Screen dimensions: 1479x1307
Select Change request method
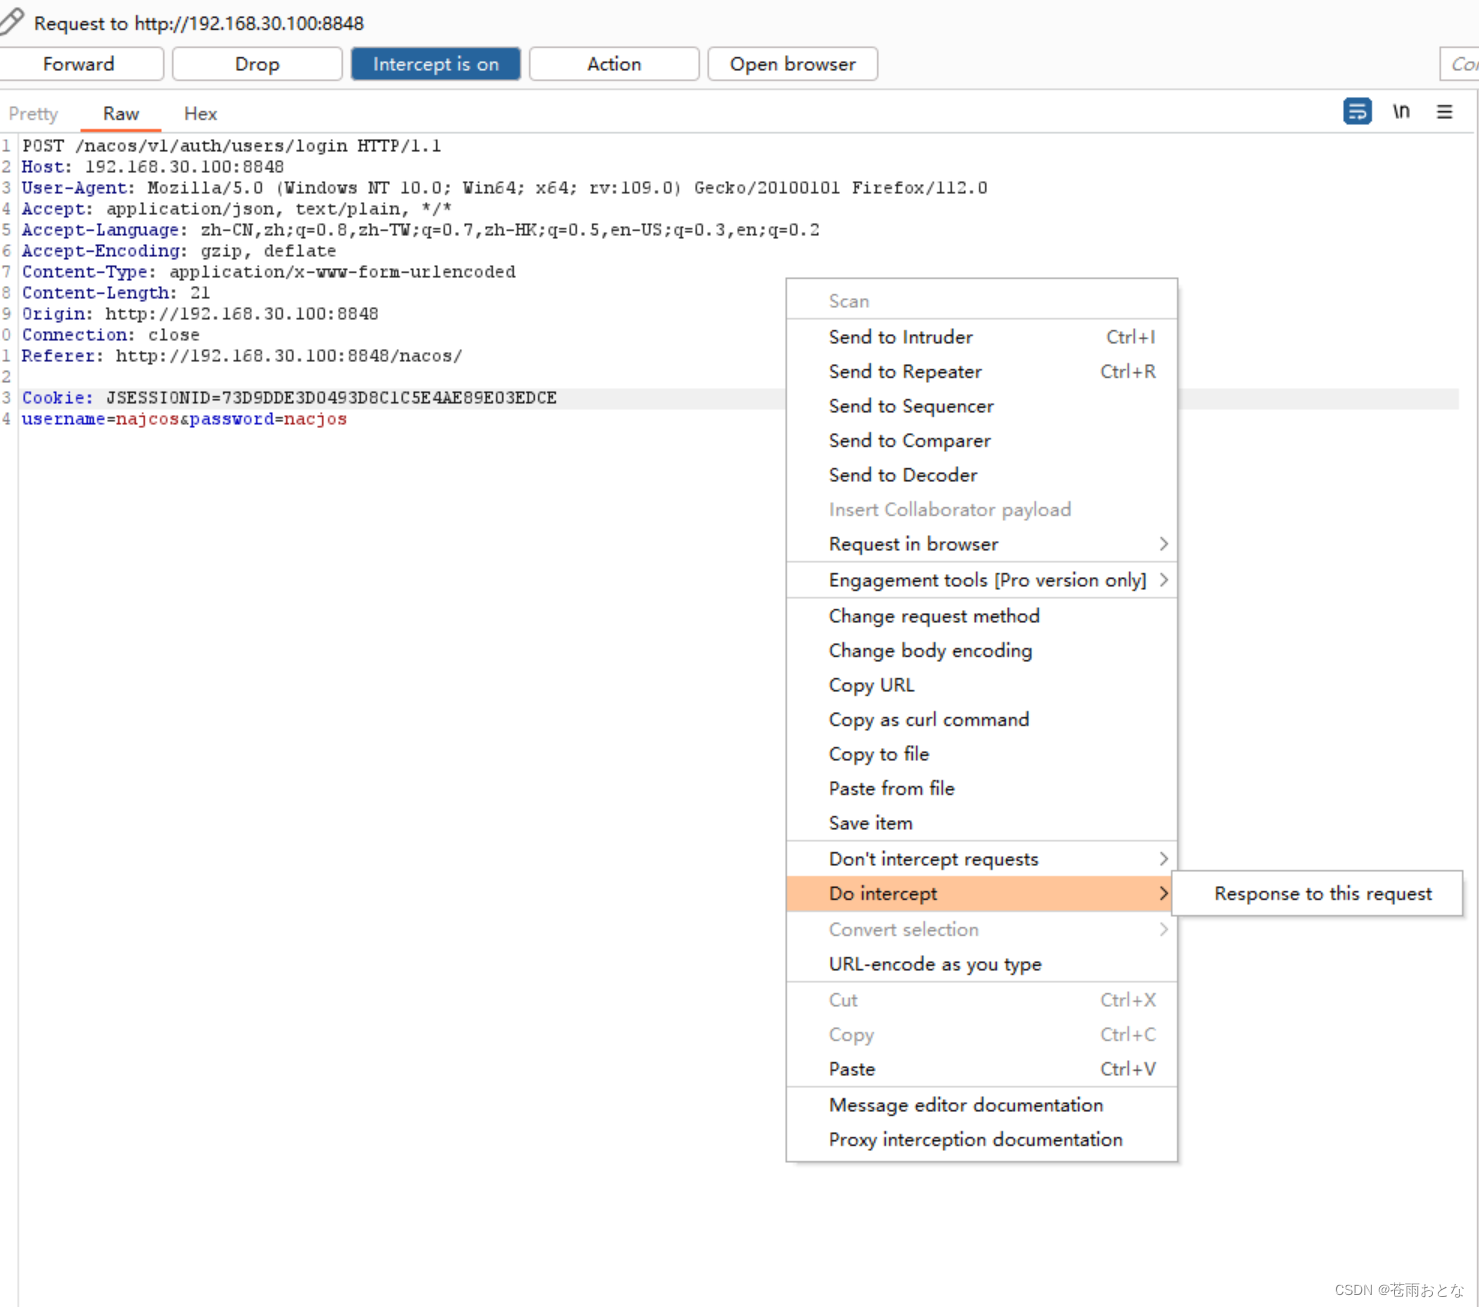pyautogui.click(x=982, y=616)
